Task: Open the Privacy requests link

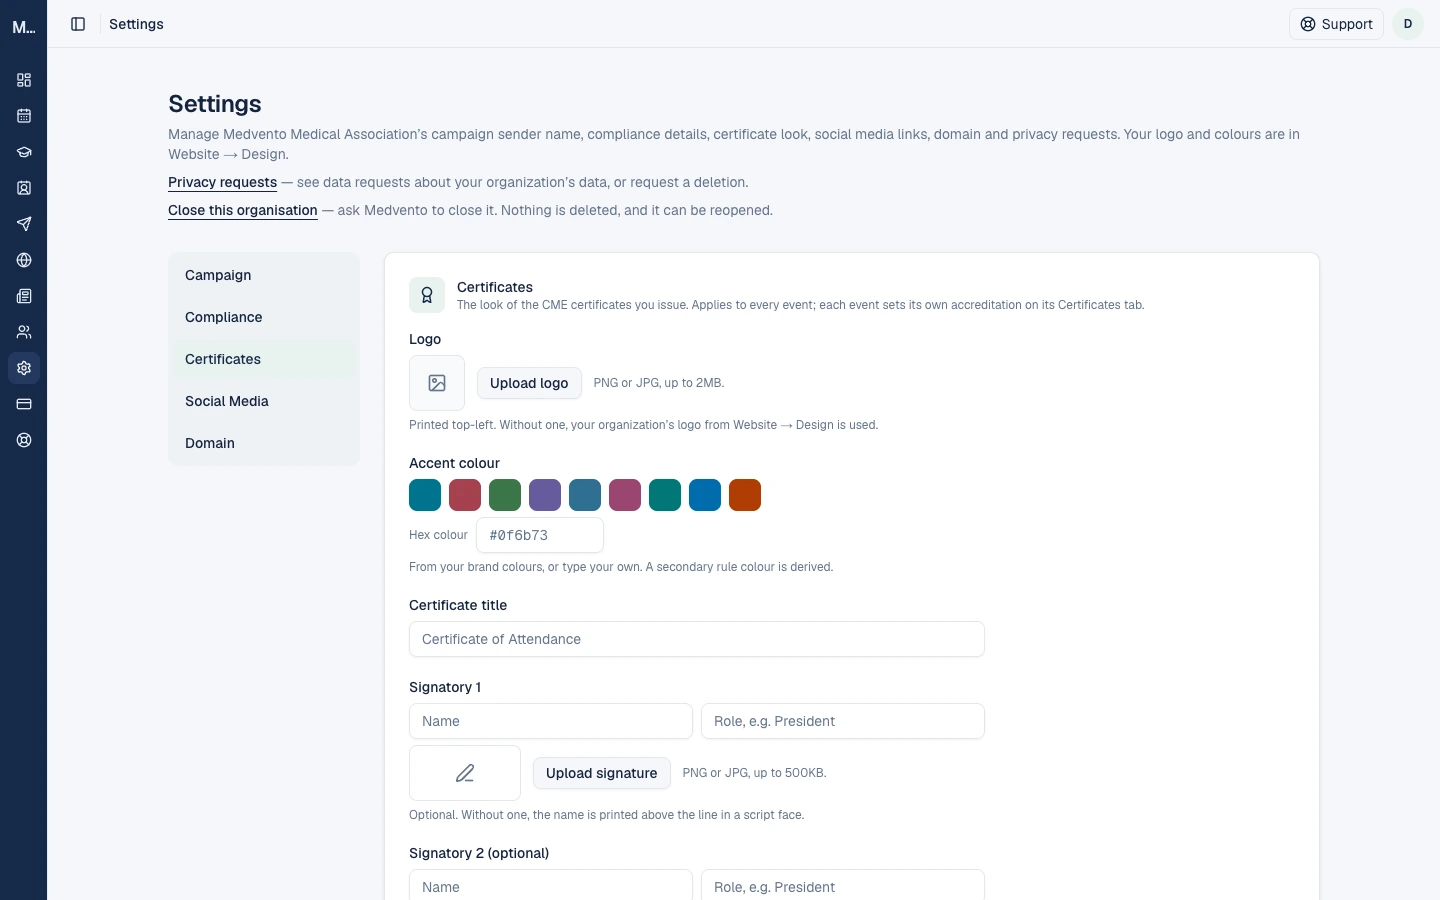Action: tap(222, 182)
